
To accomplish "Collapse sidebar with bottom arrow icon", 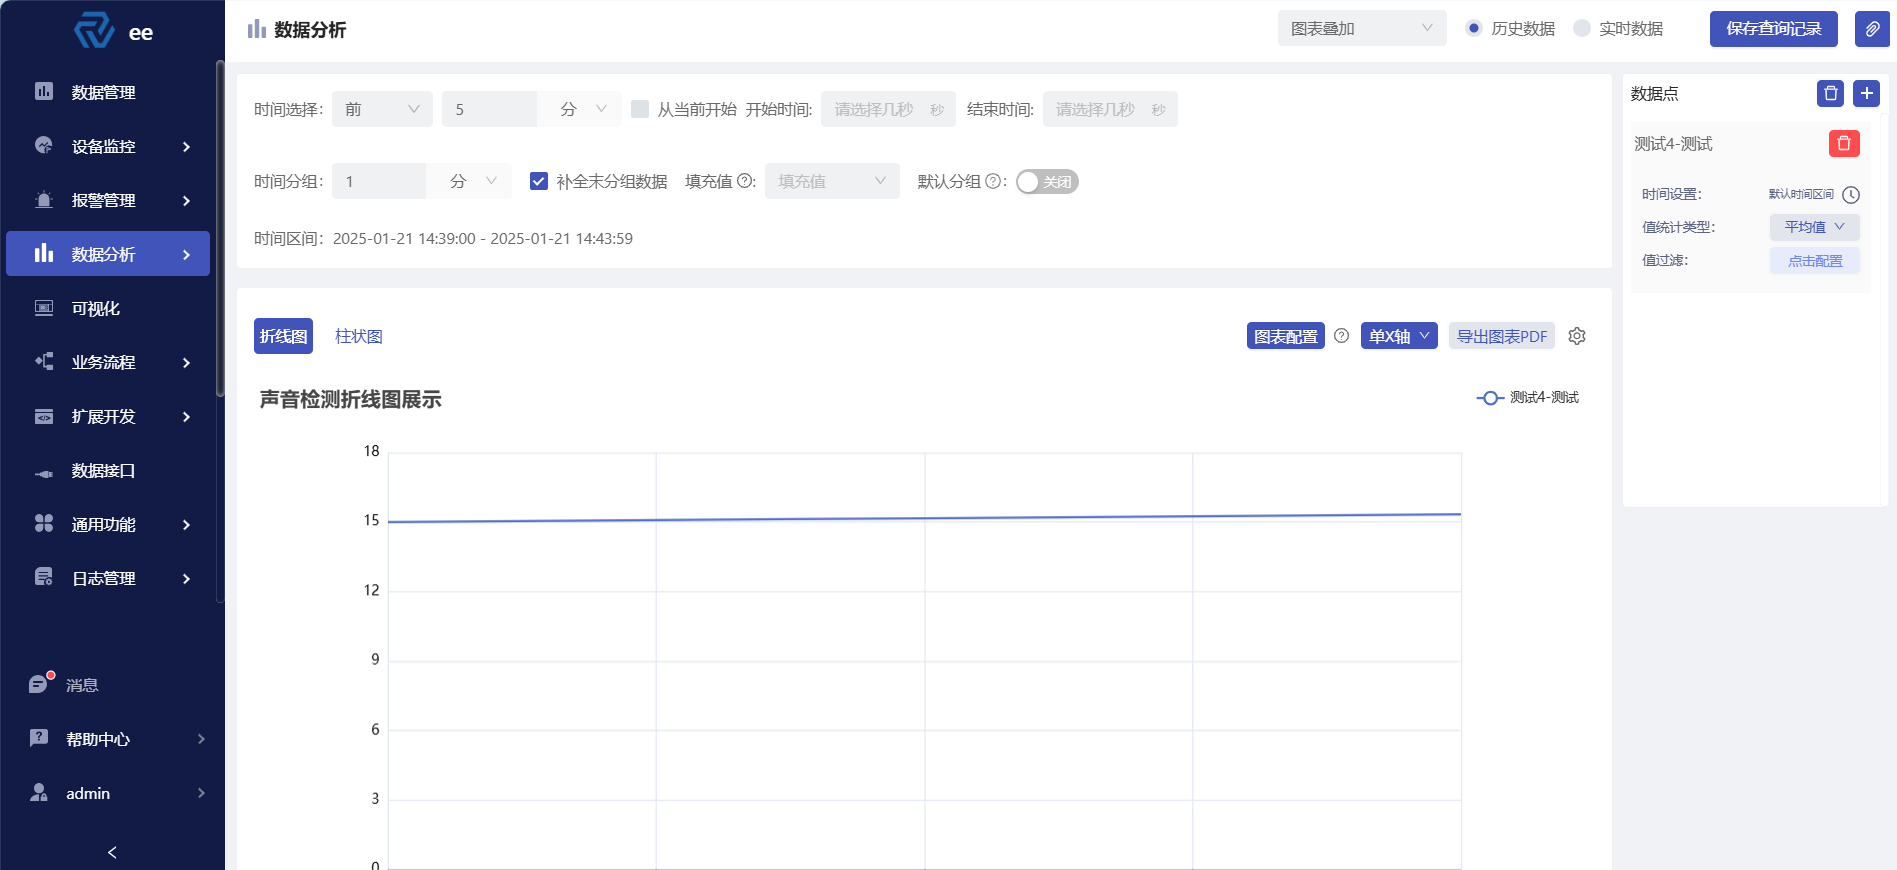I will [x=112, y=852].
